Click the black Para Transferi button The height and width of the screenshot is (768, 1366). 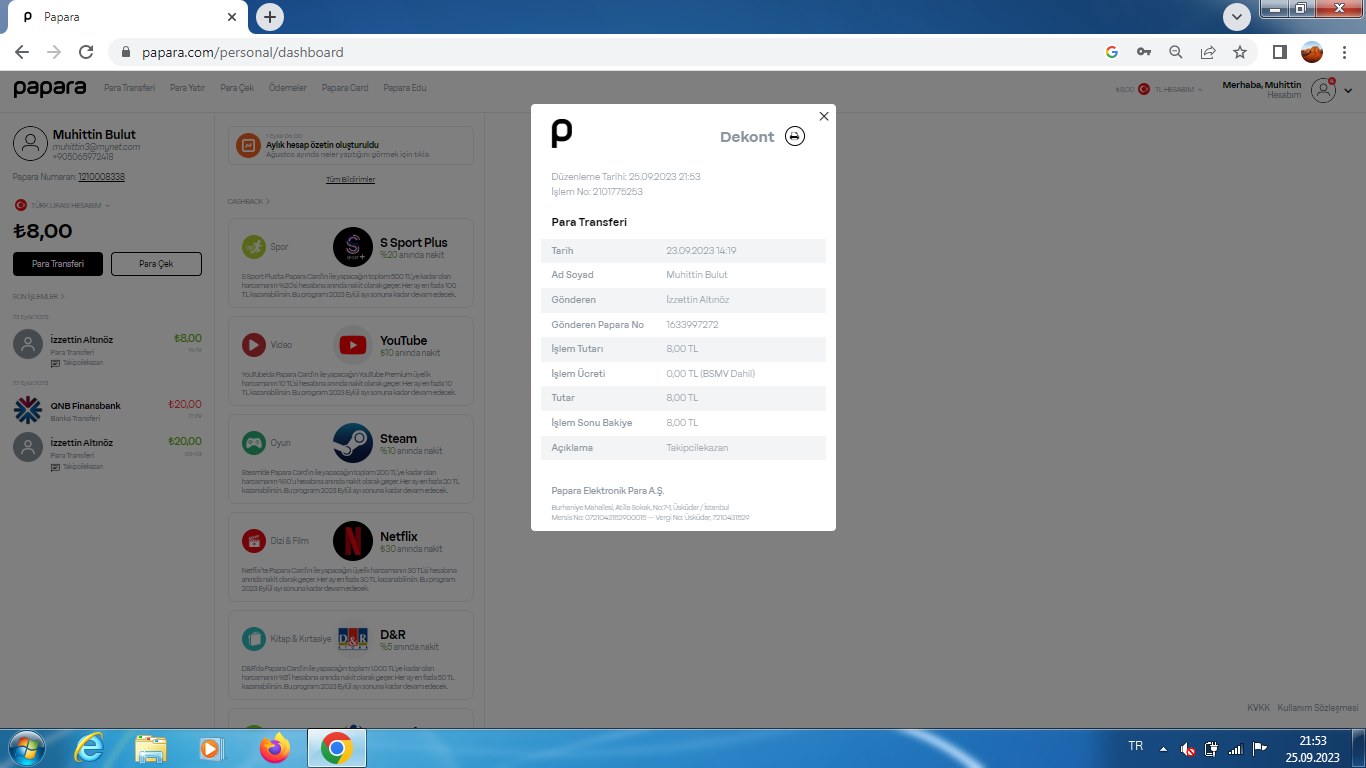coord(57,264)
